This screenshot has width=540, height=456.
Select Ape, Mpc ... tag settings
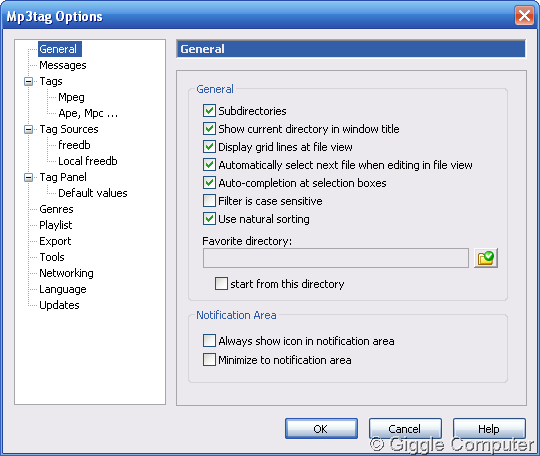(88, 113)
